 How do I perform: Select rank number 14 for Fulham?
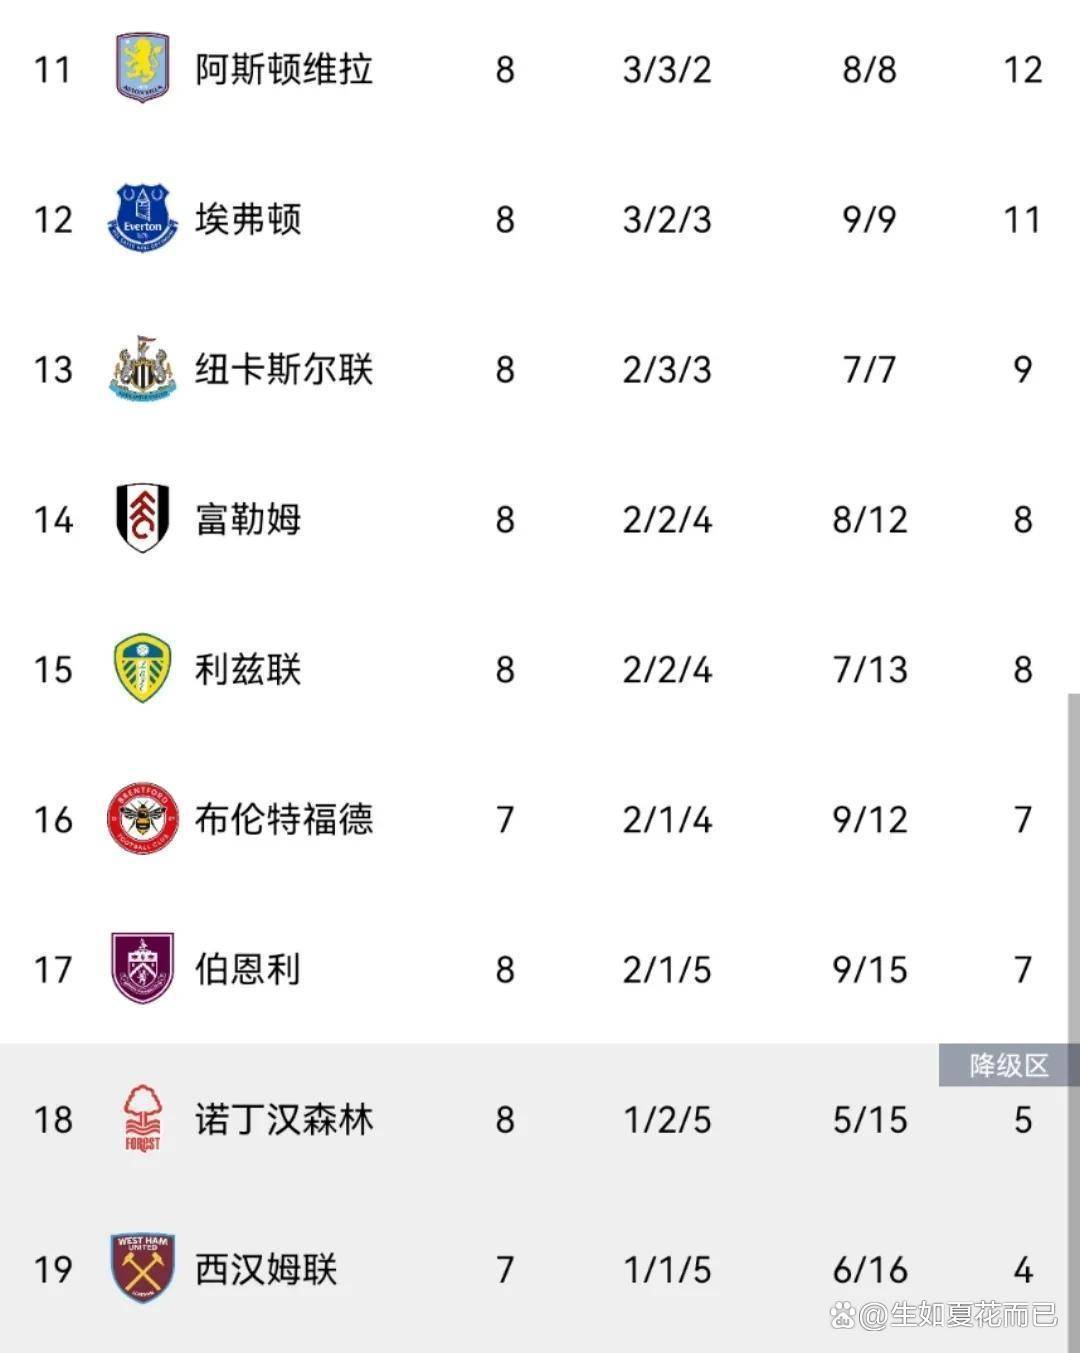[x=53, y=520]
